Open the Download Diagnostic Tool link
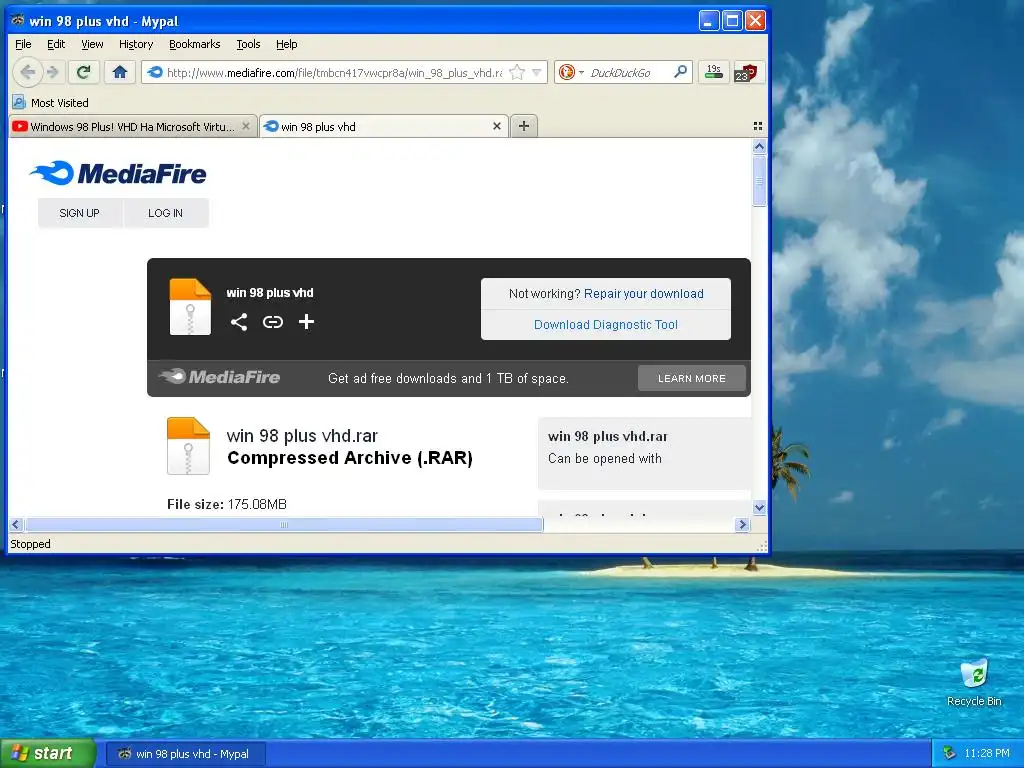1024x768 pixels. tap(605, 325)
